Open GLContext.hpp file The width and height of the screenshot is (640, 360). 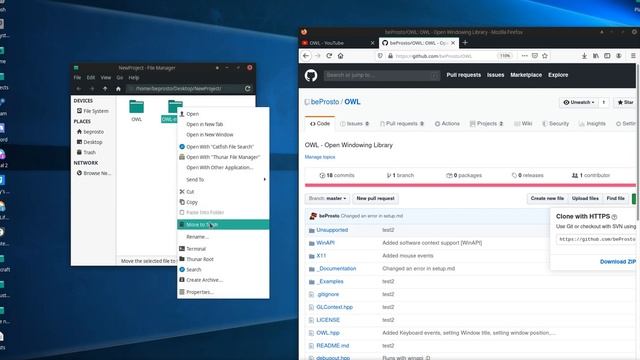(x=334, y=307)
